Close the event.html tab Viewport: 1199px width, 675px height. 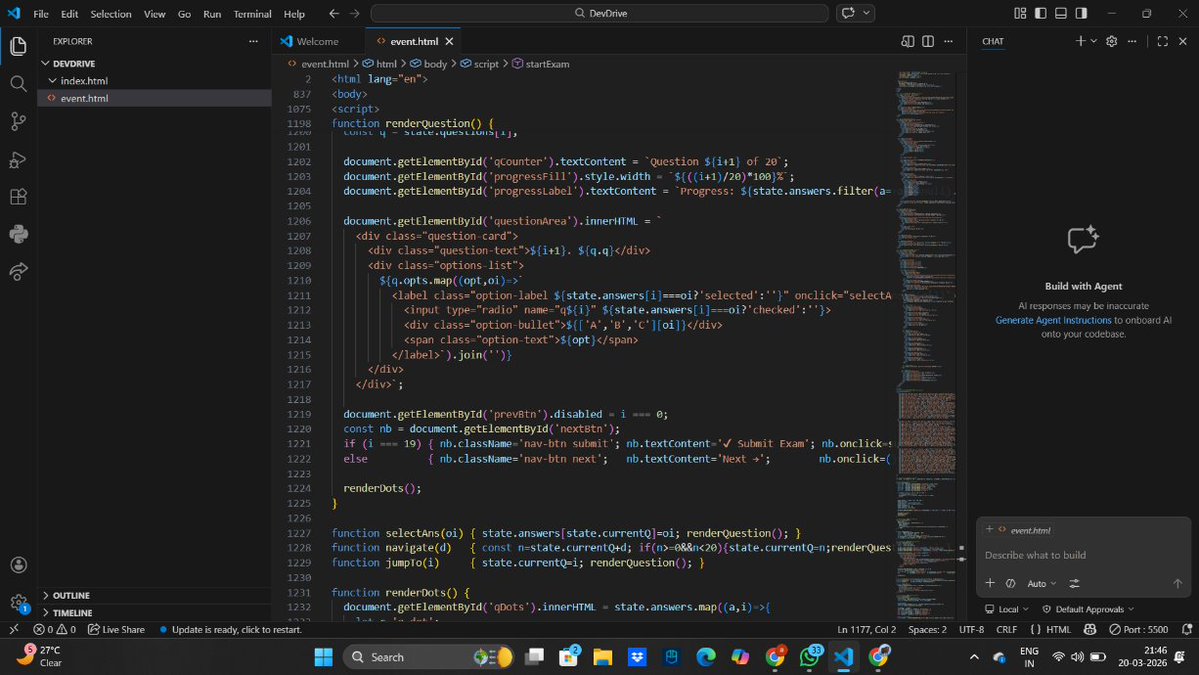(450, 41)
